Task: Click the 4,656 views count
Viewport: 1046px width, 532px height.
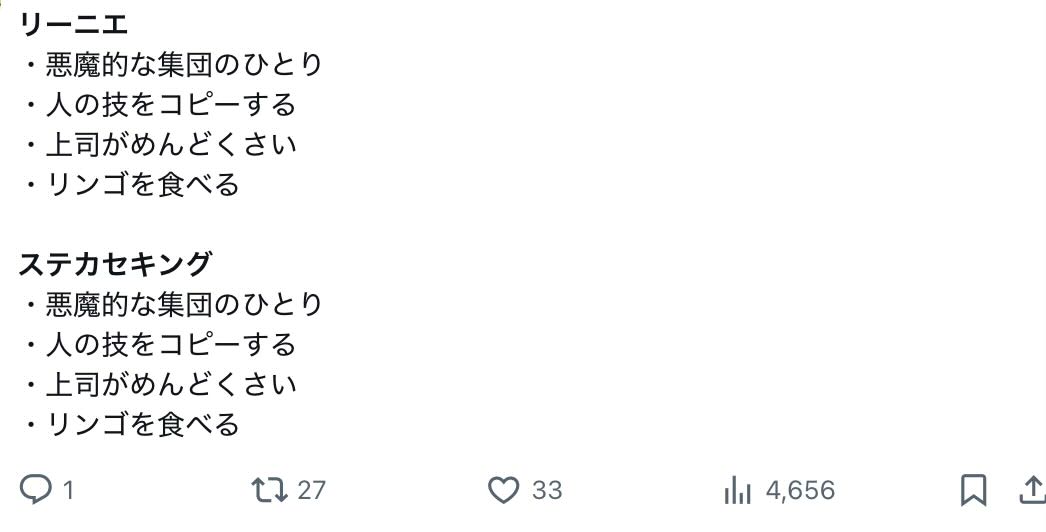Action: (x=800, y=490)
